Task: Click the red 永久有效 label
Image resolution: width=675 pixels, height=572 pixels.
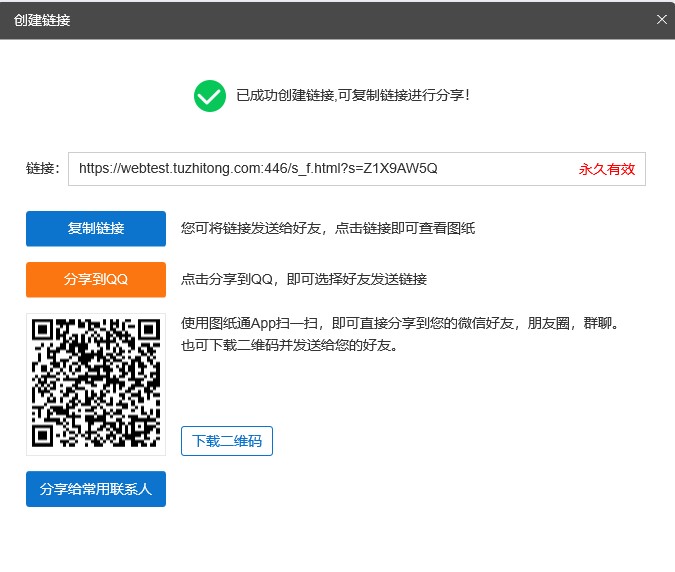Action: 607,169
